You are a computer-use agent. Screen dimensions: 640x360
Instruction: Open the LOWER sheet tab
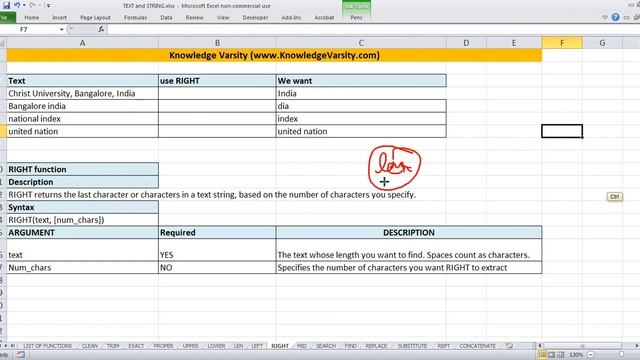pyautogui.click(x=216, y=346)
